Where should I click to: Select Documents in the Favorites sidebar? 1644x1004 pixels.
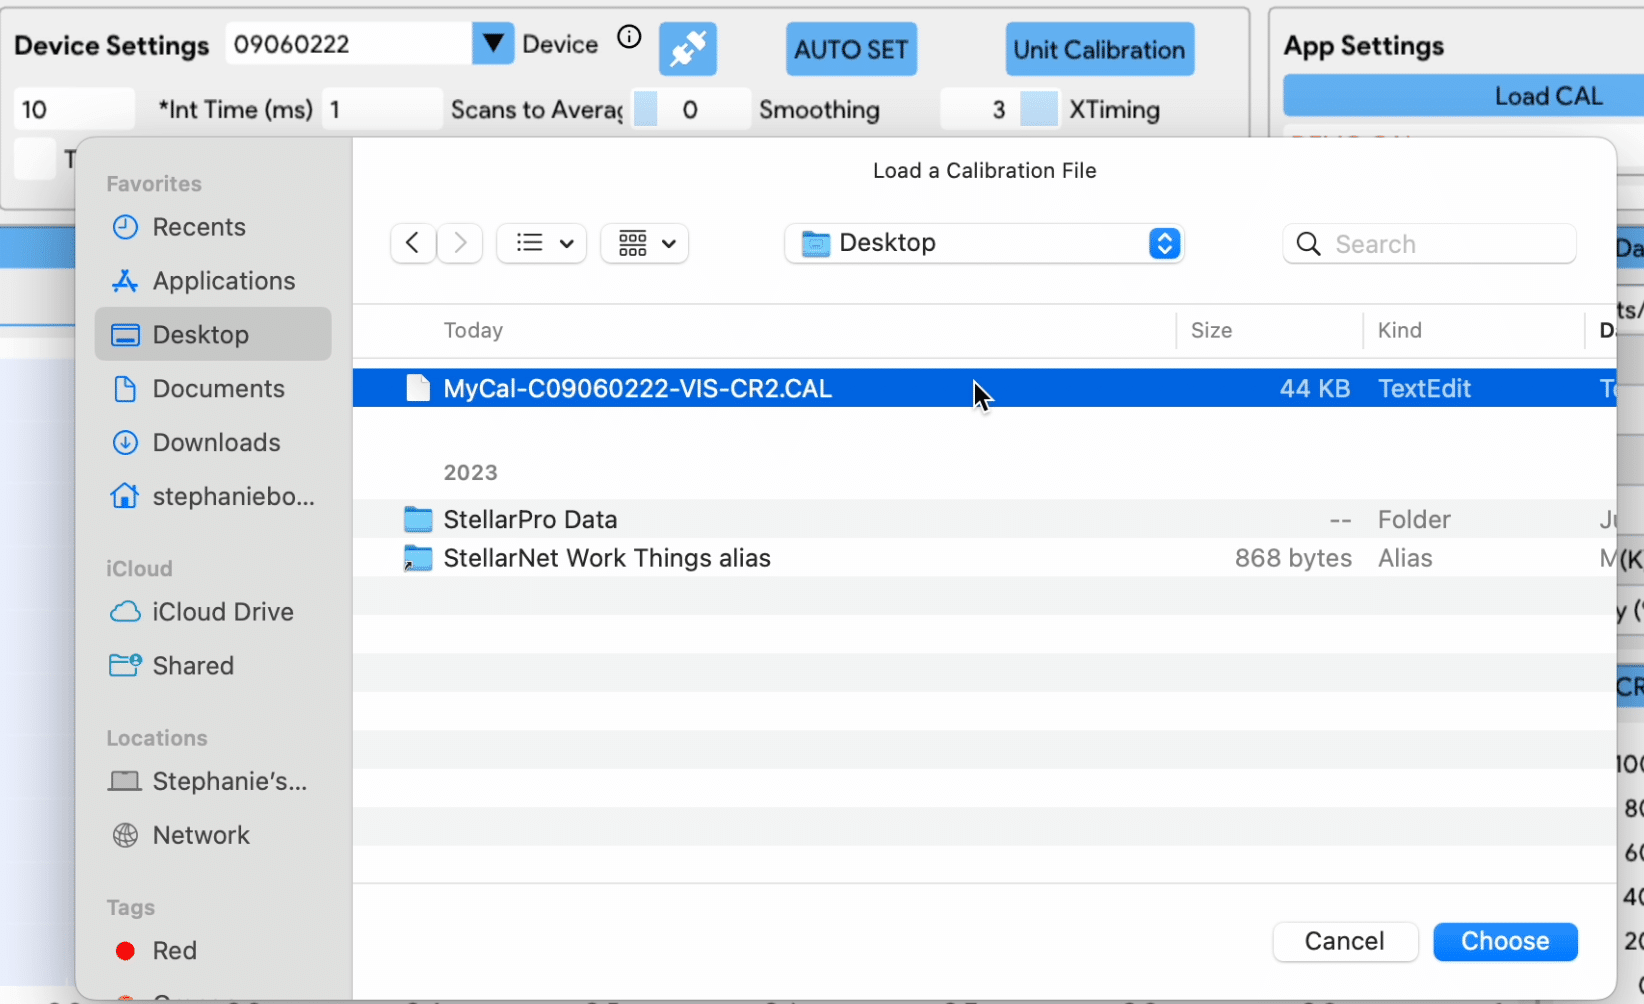pos(218,389)
